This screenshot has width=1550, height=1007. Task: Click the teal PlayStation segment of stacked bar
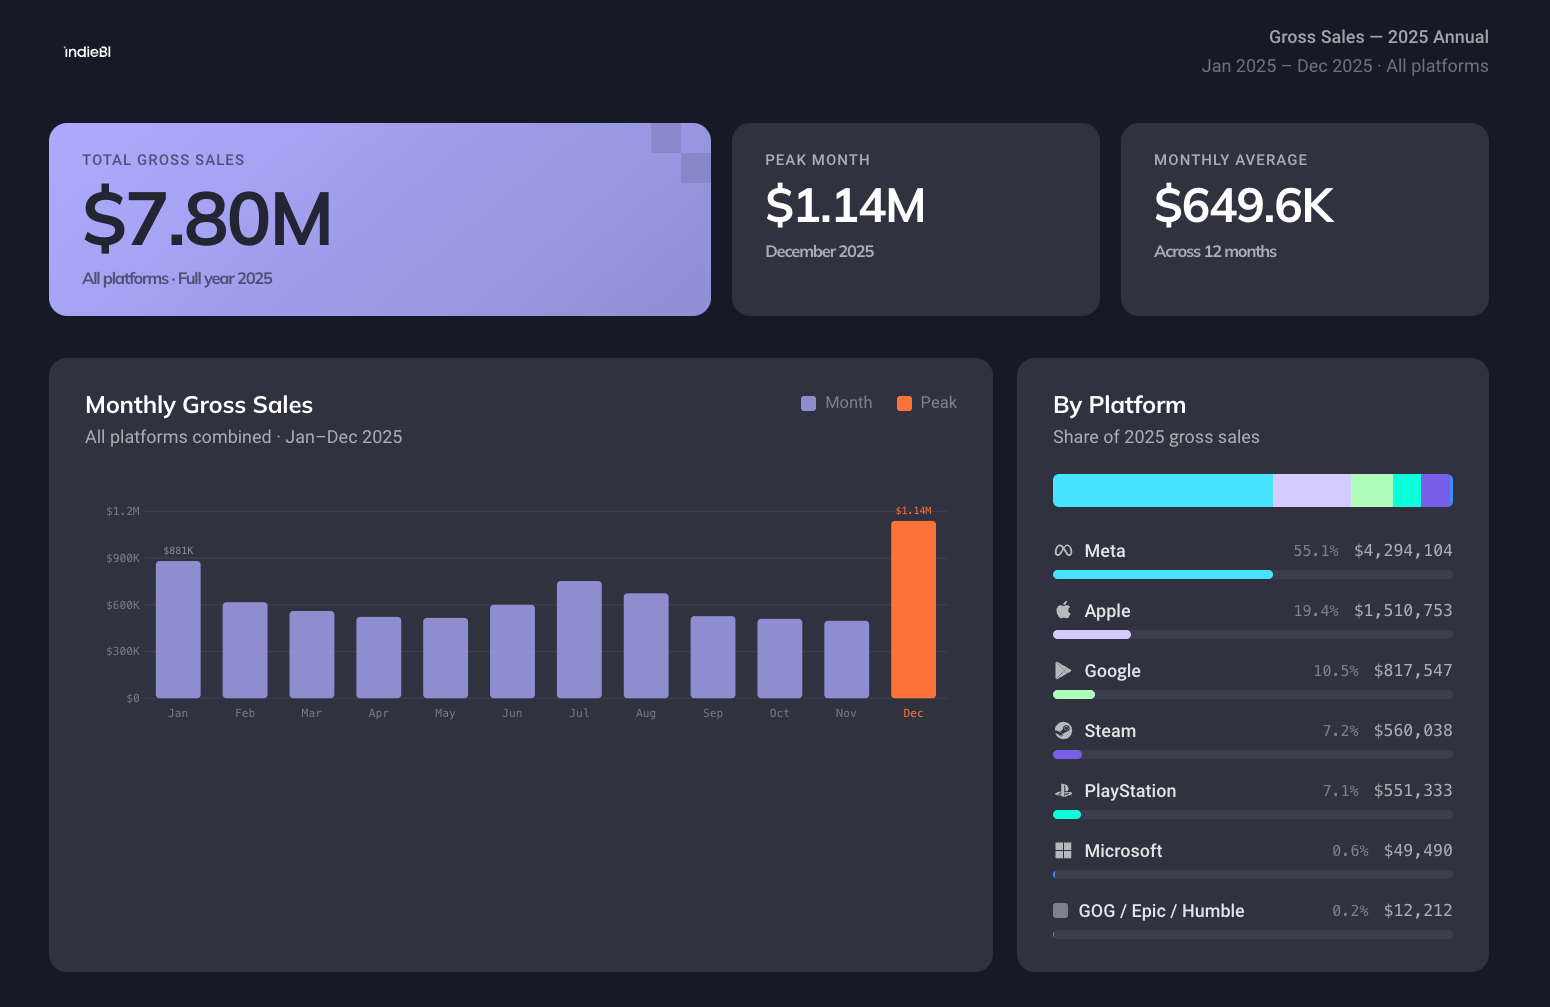click(1407, 490)
